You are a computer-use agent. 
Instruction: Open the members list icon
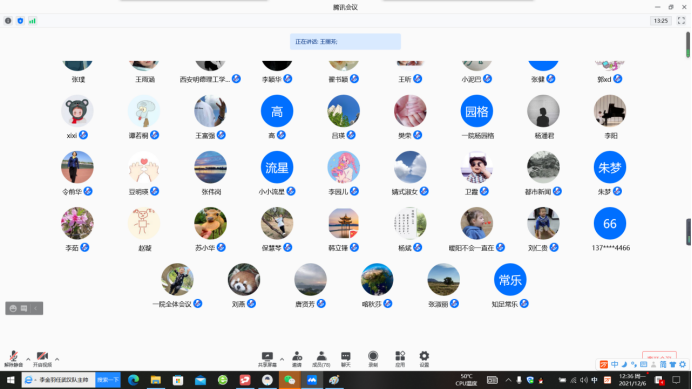click(321, 359)
